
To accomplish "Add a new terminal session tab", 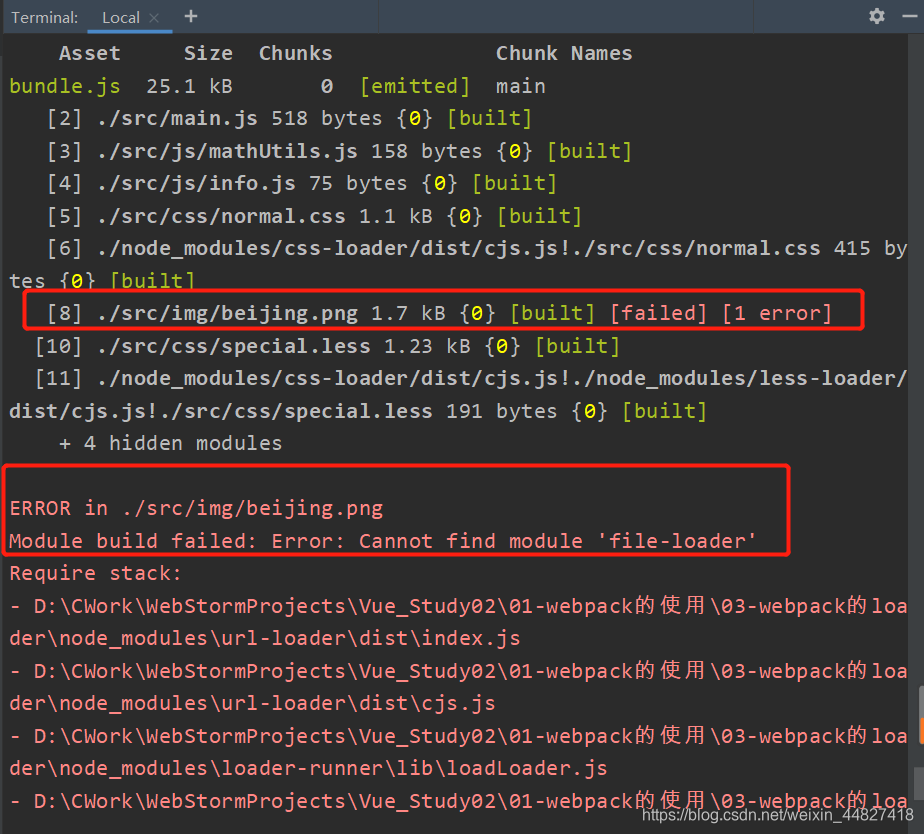I will 190,17.
